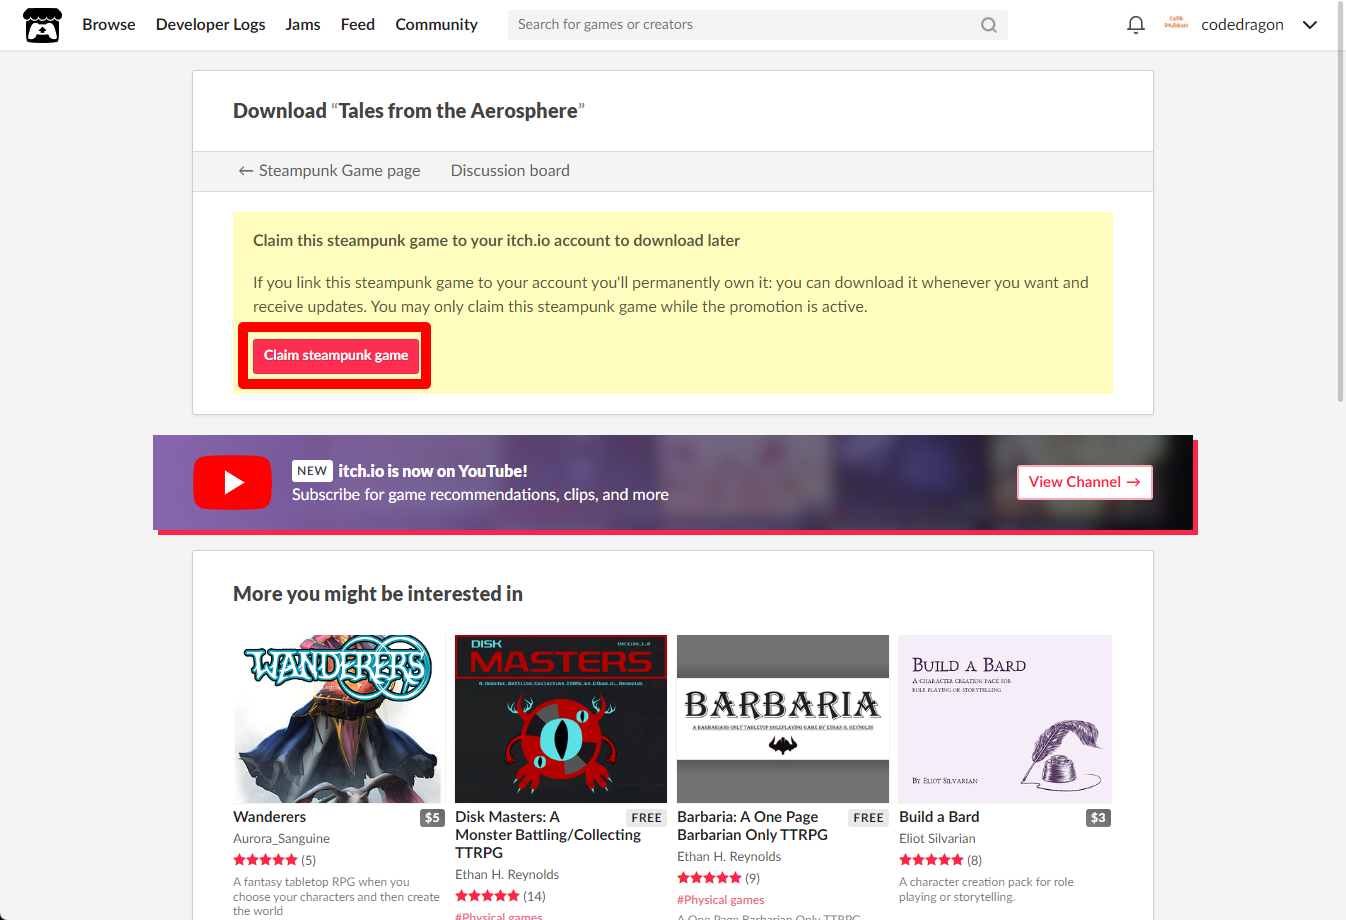Click Build a Bard star rating (8)
The height and width of the screenshot is (920, 1346).
pos(940,860)
